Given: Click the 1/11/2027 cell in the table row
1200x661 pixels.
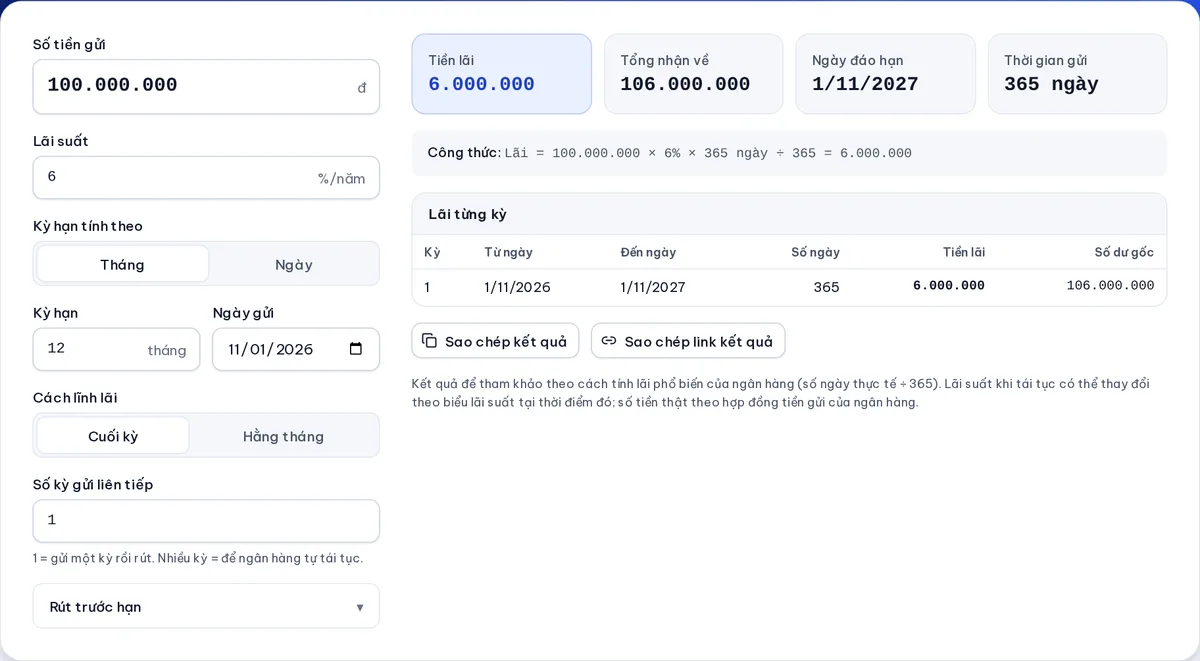Looking at the screenshot, I should pyautogui.click(x=653, y=287).
